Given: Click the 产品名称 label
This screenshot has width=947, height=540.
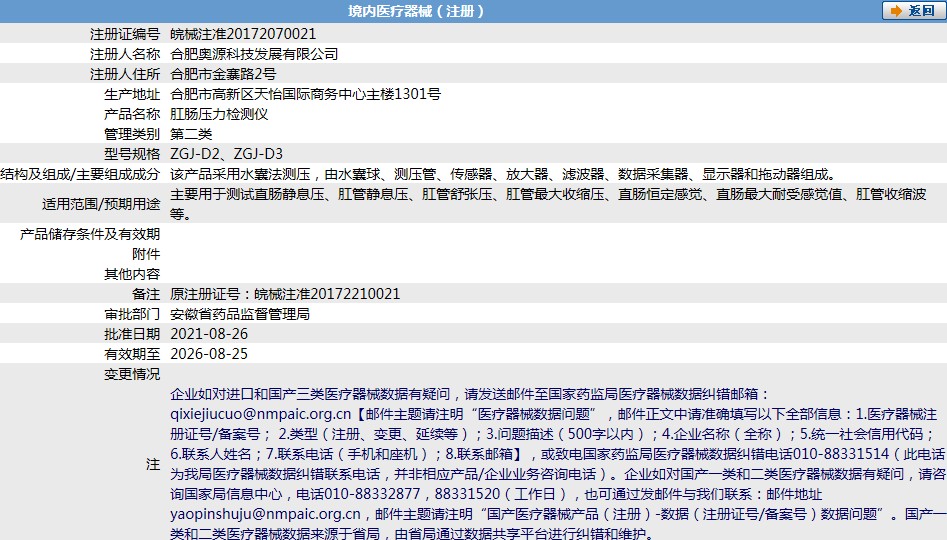Looking at the screenshot, I should coord(132,114).
